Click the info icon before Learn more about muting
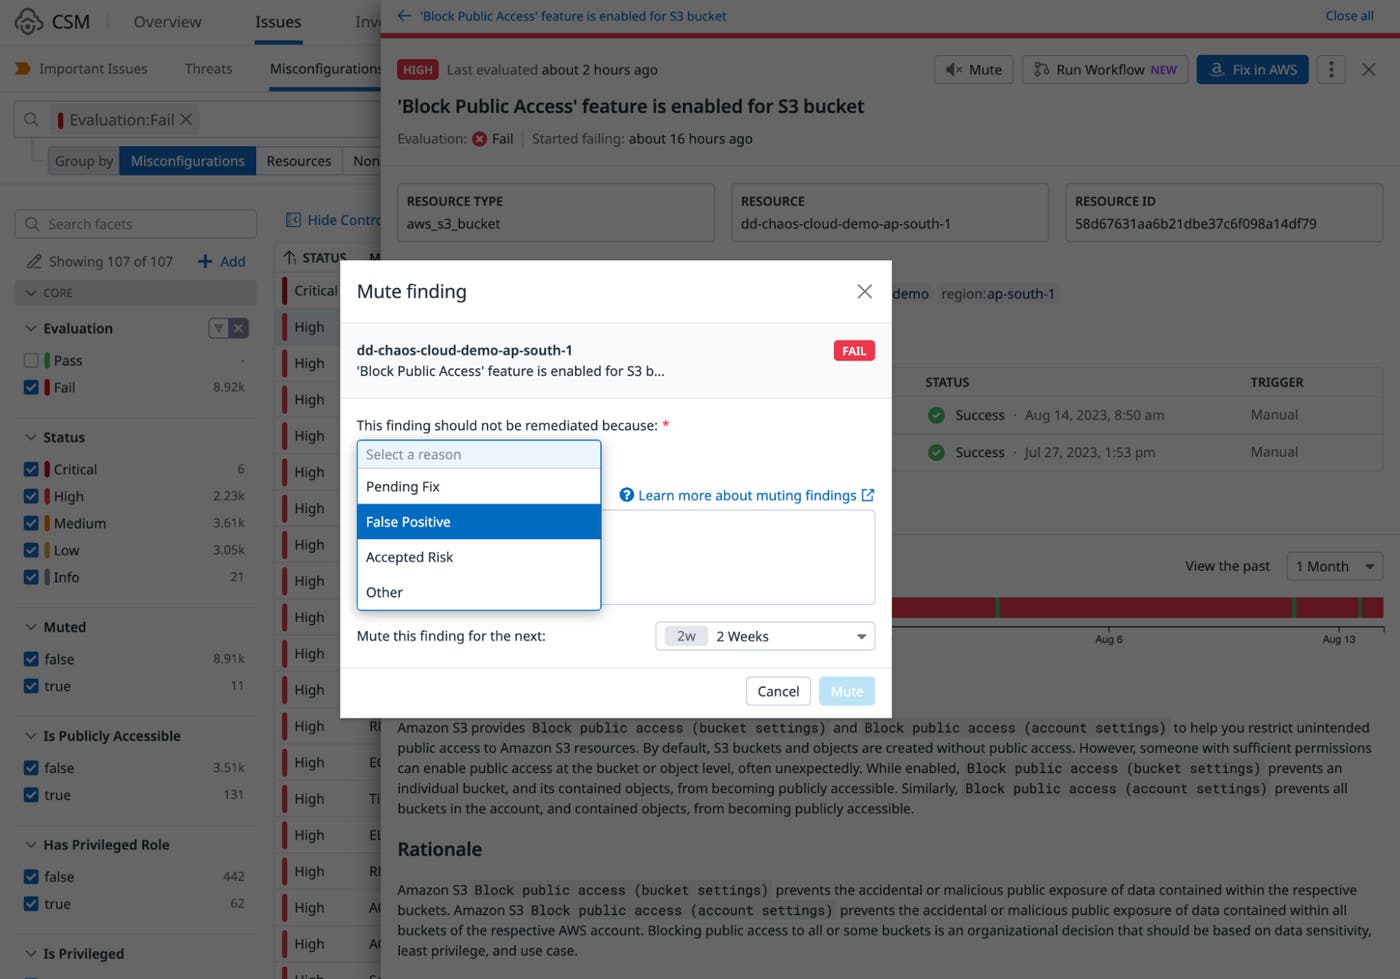This screenshot has height=979, width=1400. 626,494
